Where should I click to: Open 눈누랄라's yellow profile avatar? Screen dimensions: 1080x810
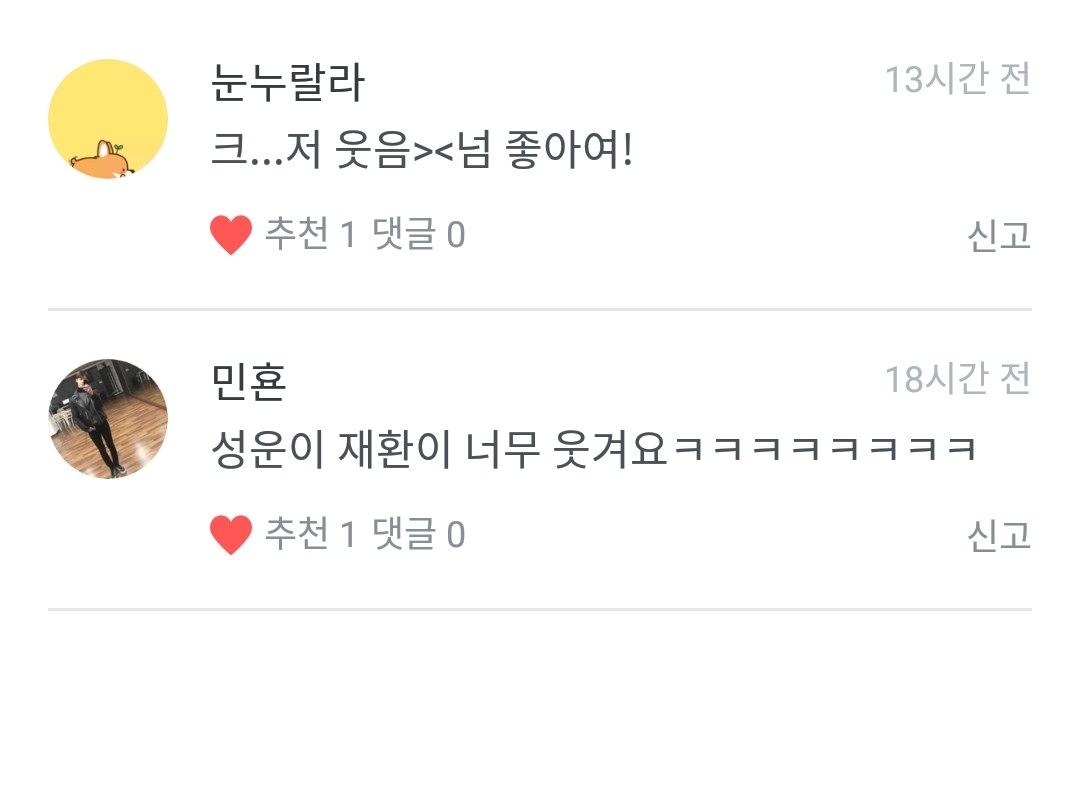(108, 118)
